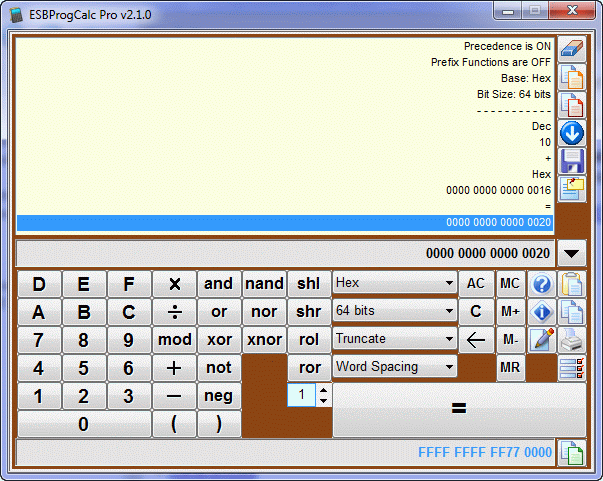This screenshot has height=481, width=603.
Task: Click the plus + key
Action: (x=174, y=368)
